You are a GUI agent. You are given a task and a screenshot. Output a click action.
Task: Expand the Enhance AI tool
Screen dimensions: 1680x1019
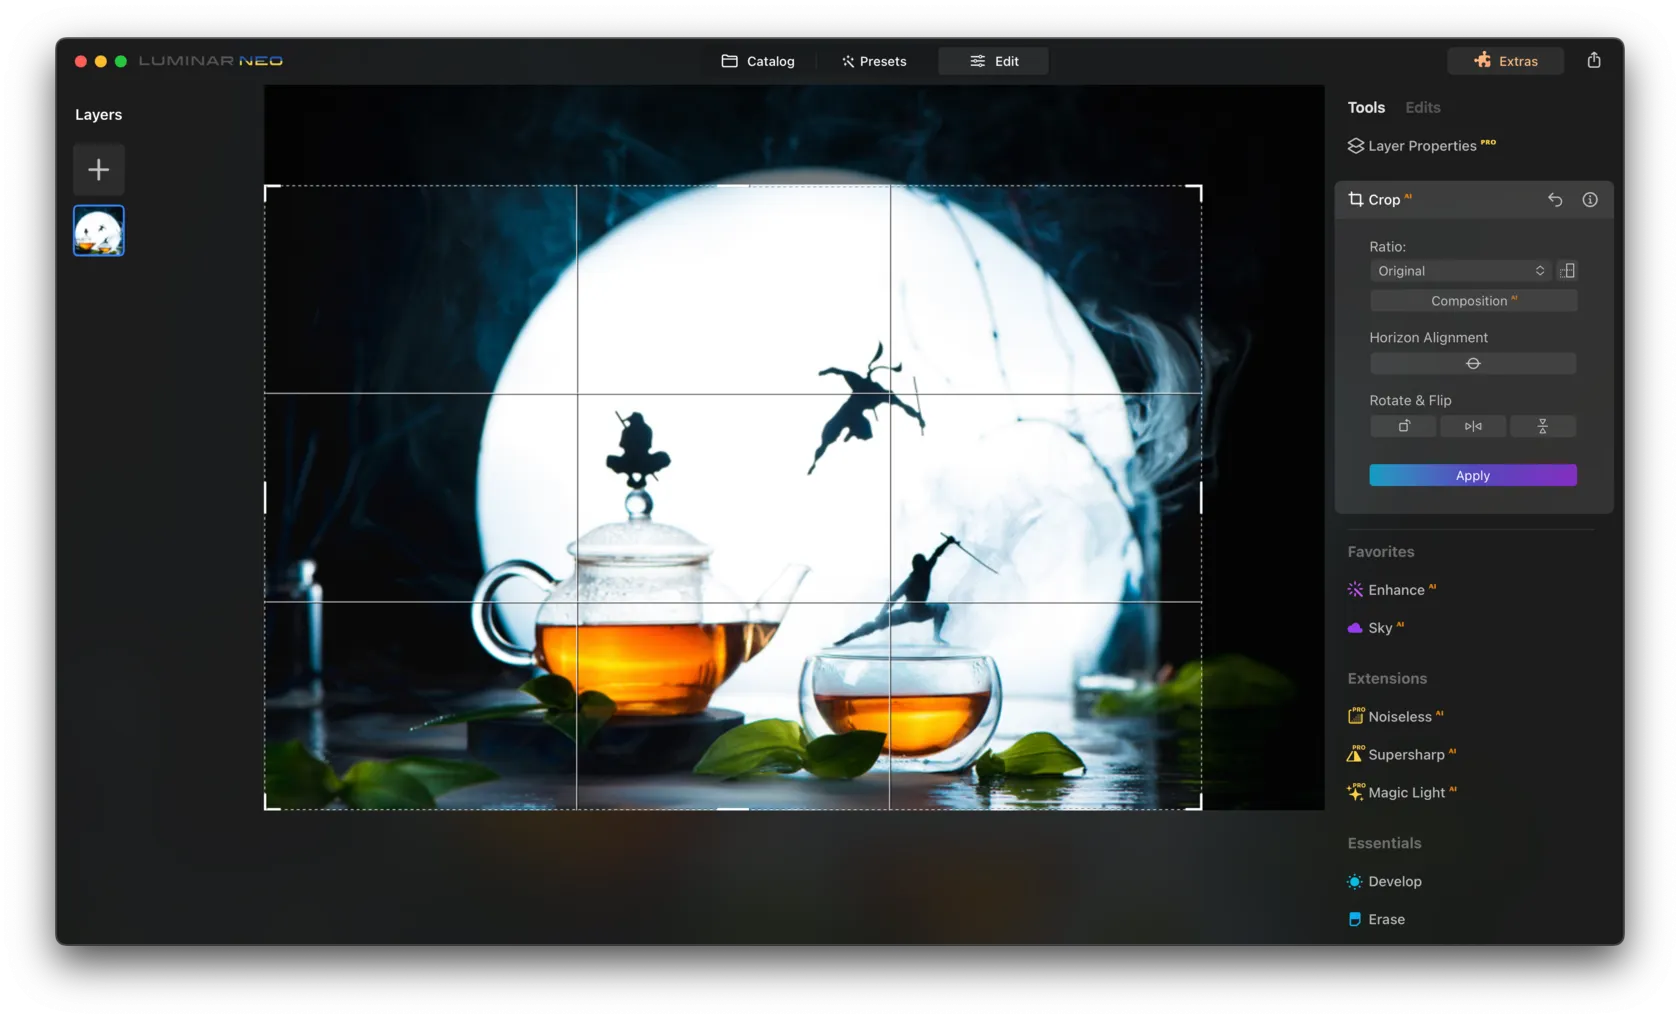[1395, 590]
